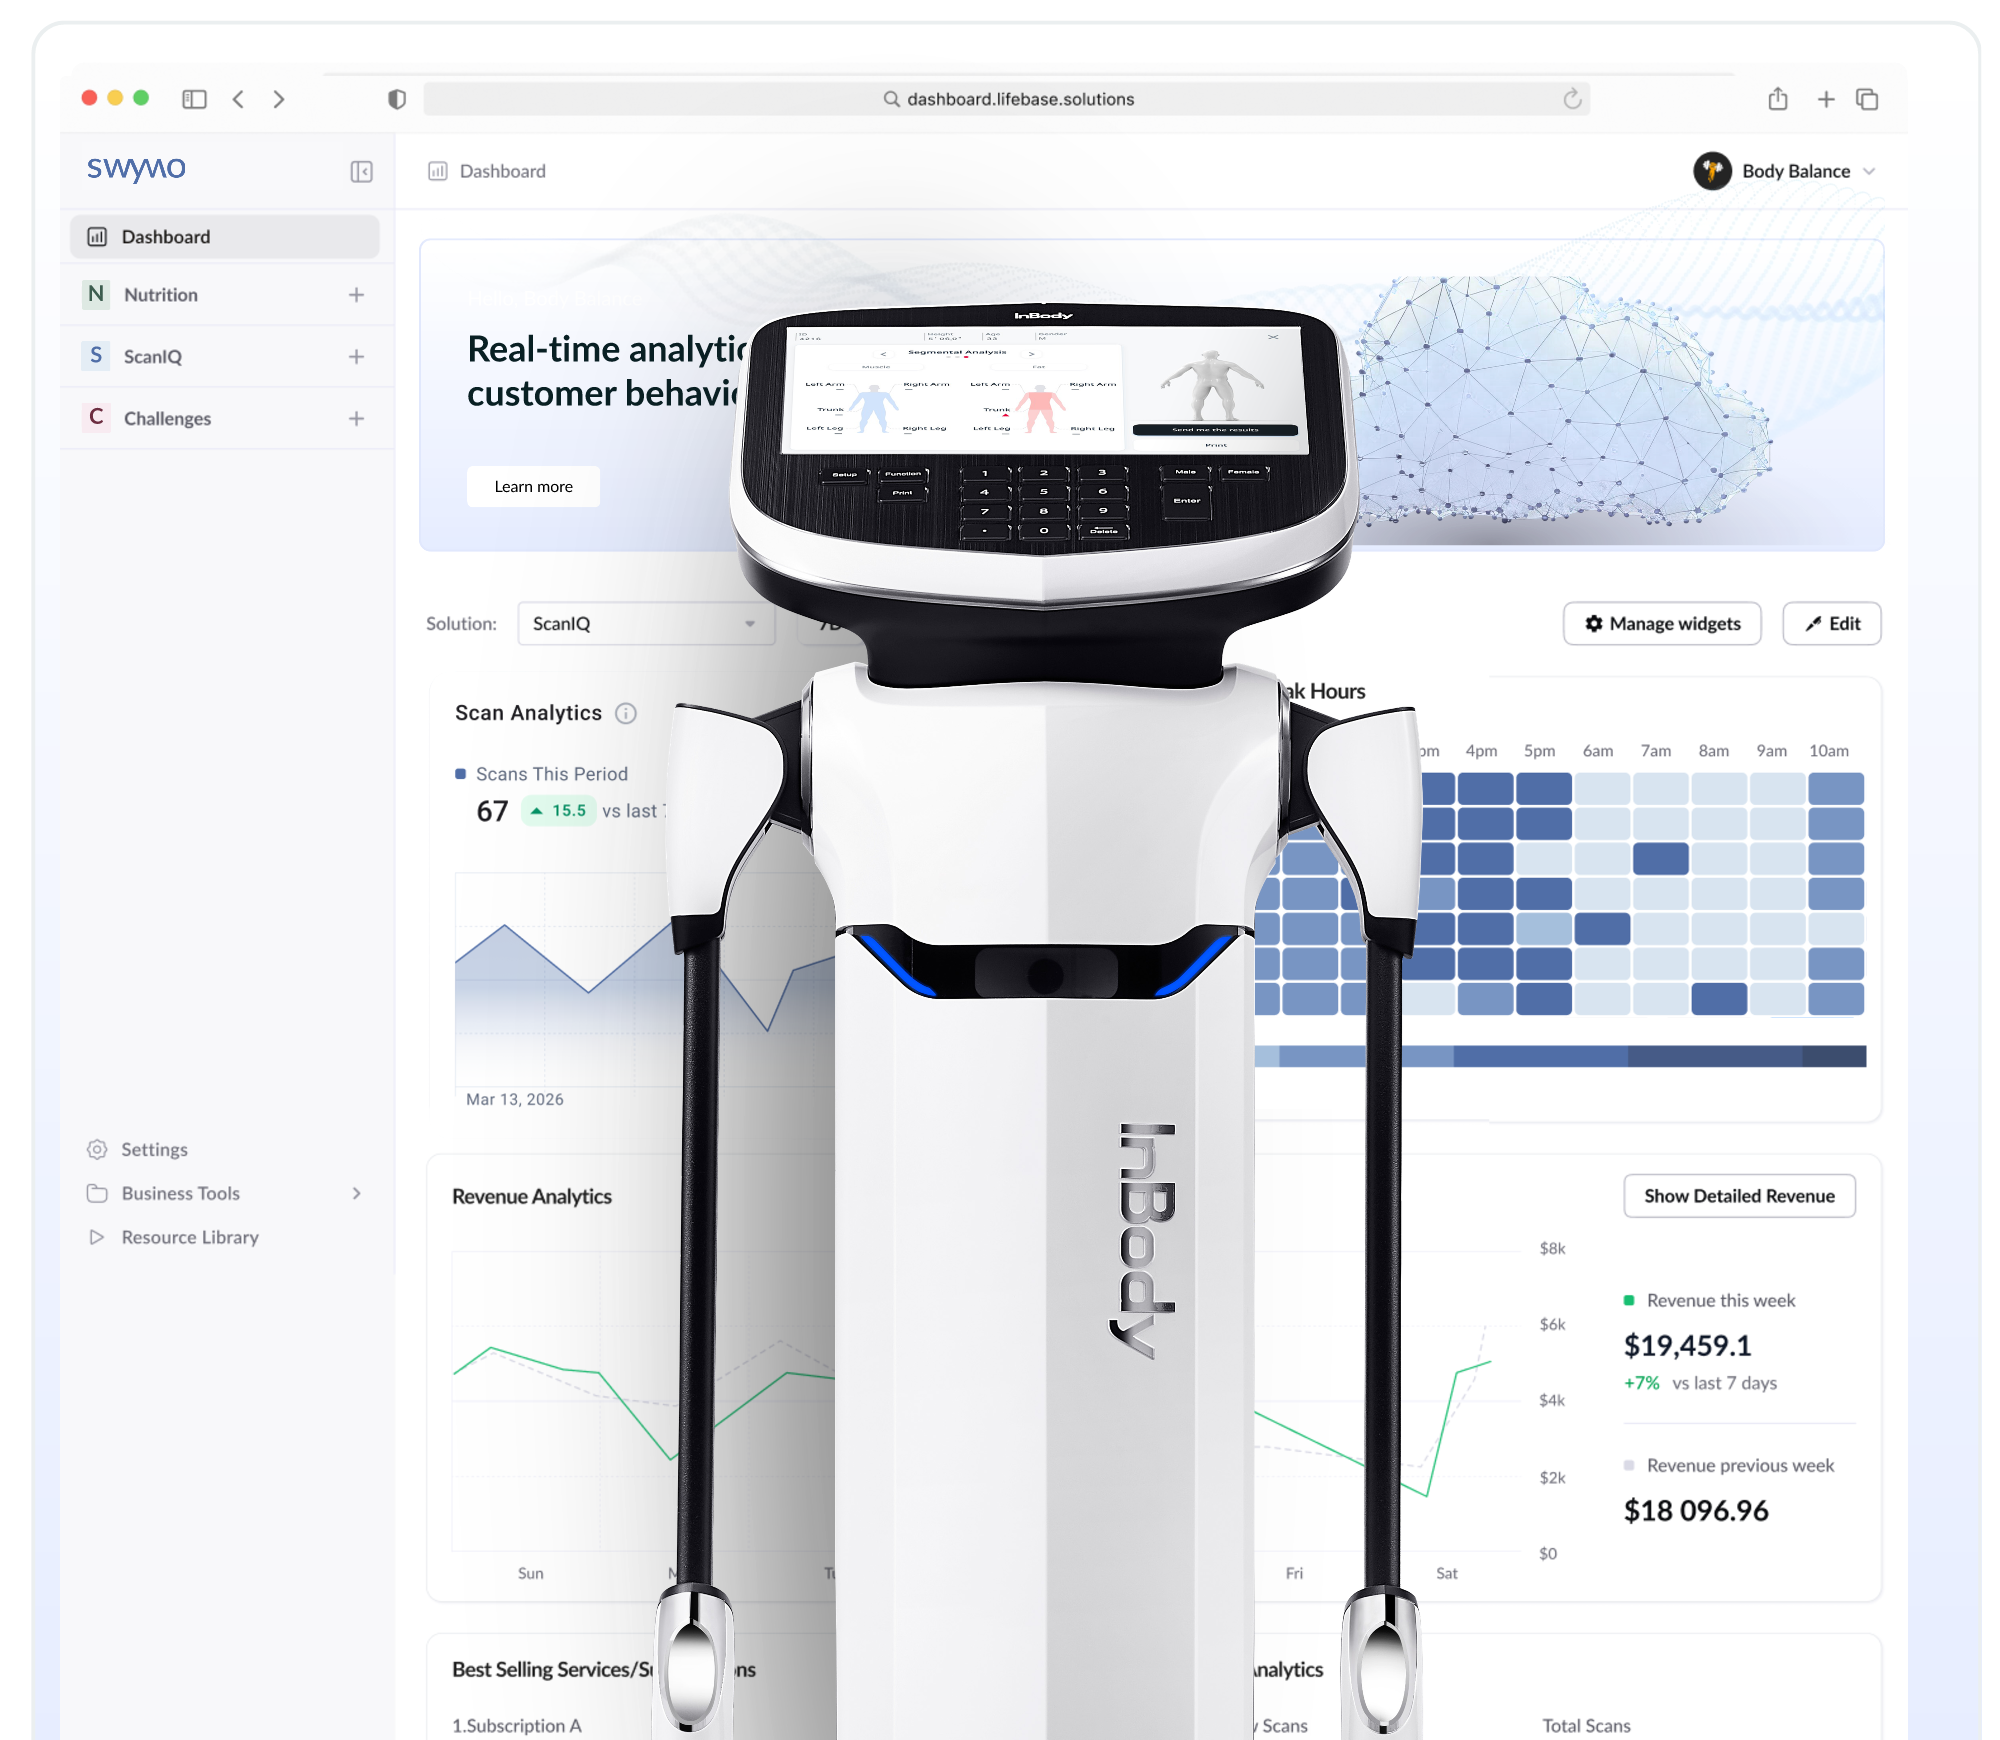This screenshot has width=2000, height=1740.
Task: Click the green N Nutrition badge
Action: tap(96, 294)
